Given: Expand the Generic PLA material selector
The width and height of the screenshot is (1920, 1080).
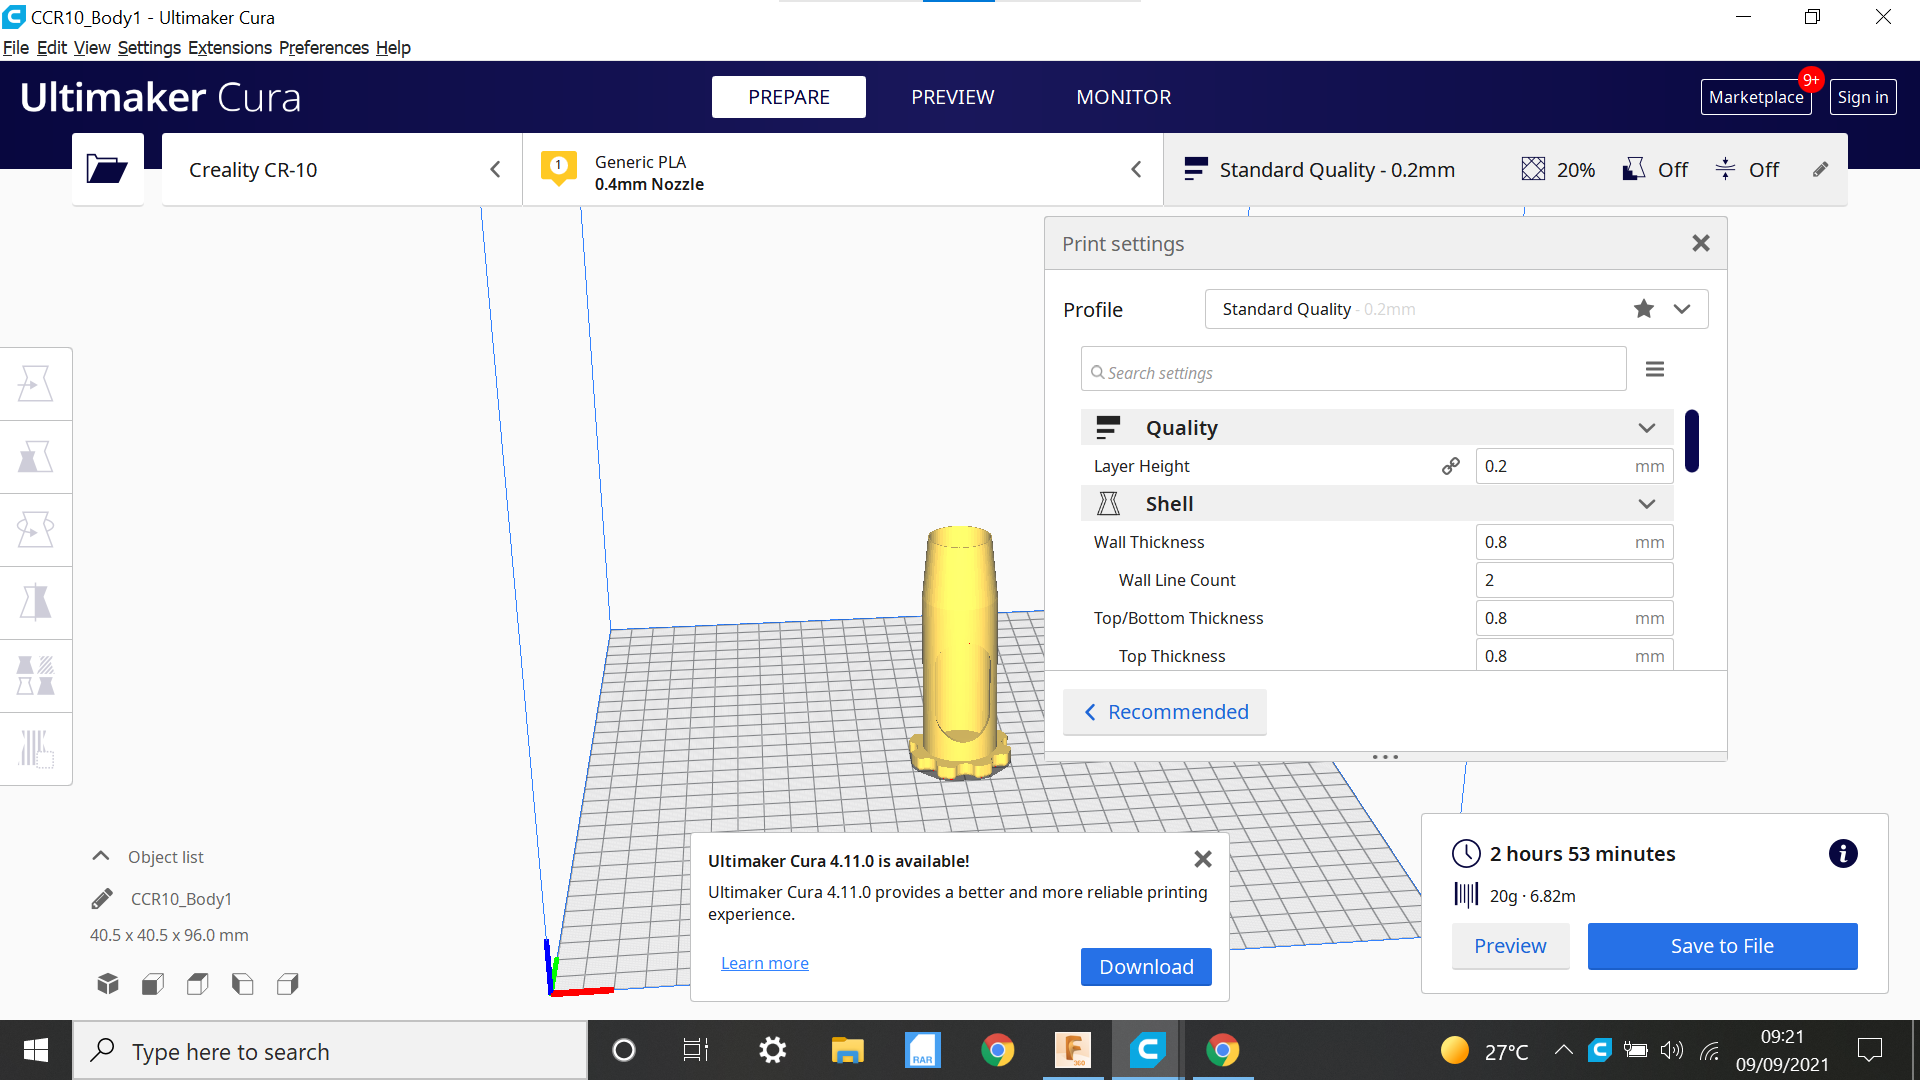Looking at the screenshot, I should (x=843, y=170).
